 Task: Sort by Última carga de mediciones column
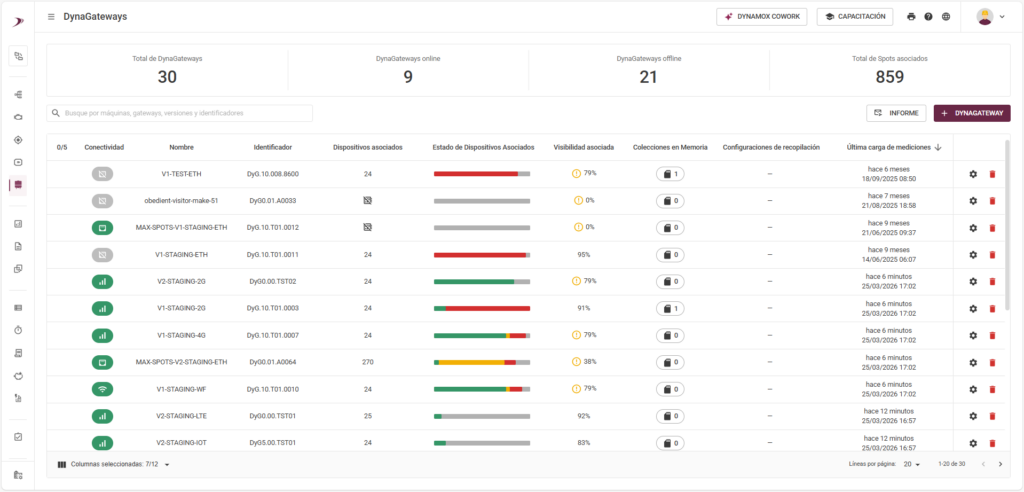(x=894, y=147)
